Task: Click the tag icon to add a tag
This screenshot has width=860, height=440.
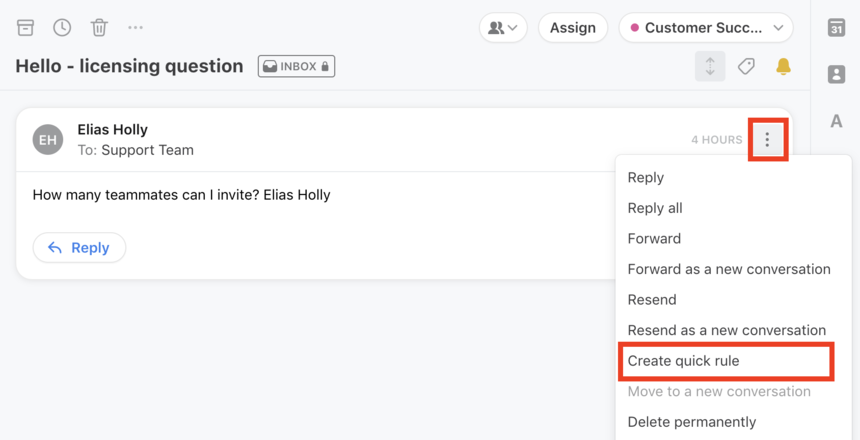Action: pos(746,67)
